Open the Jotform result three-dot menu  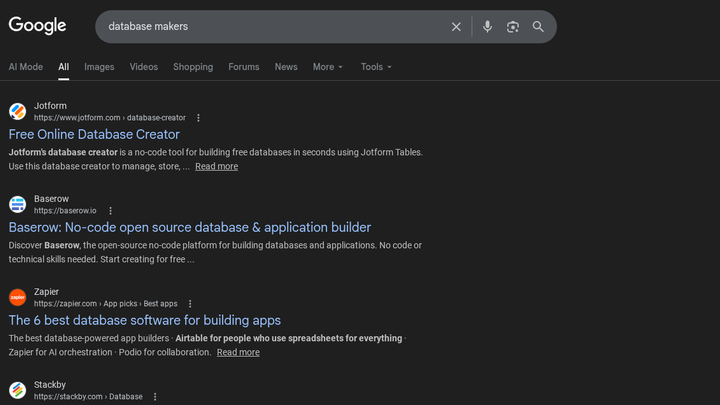click(198, 118)
